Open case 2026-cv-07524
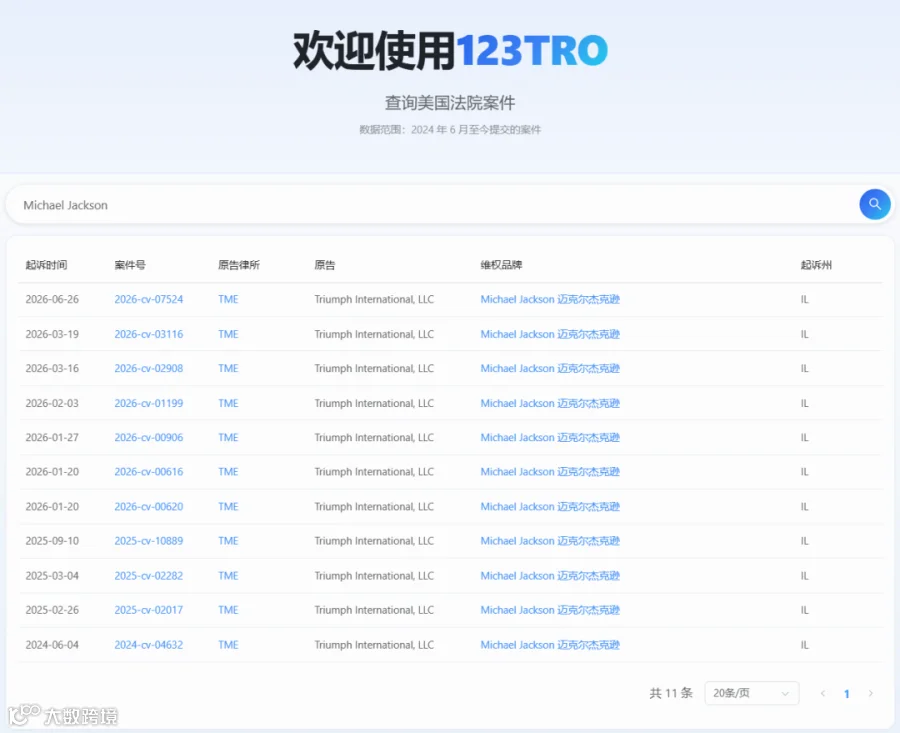The height and width of the screenshot is (733, 900). (149, 299)
